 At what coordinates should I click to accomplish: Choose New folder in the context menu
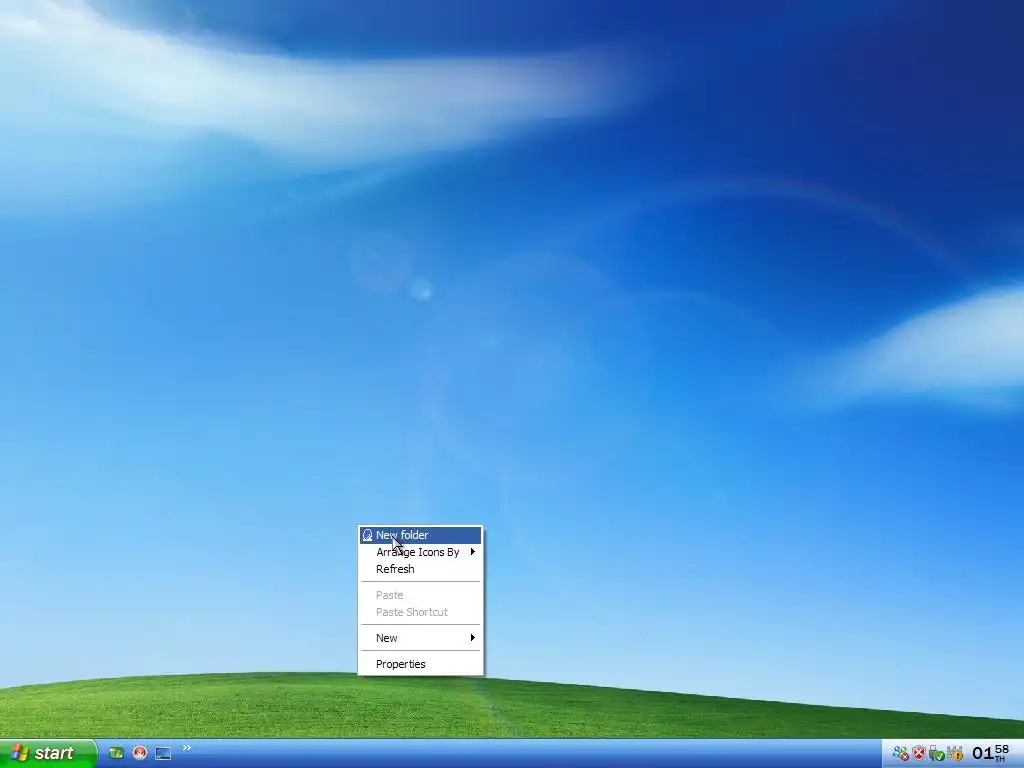pos(420,535)
